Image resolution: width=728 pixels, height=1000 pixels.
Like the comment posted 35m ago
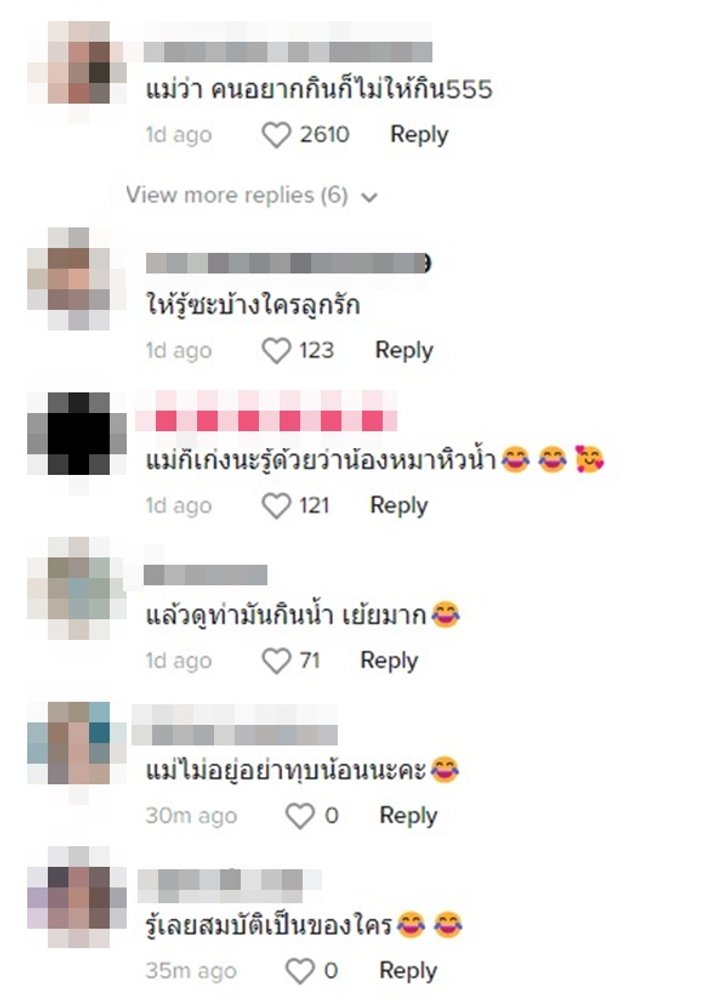tap(300, 971)
